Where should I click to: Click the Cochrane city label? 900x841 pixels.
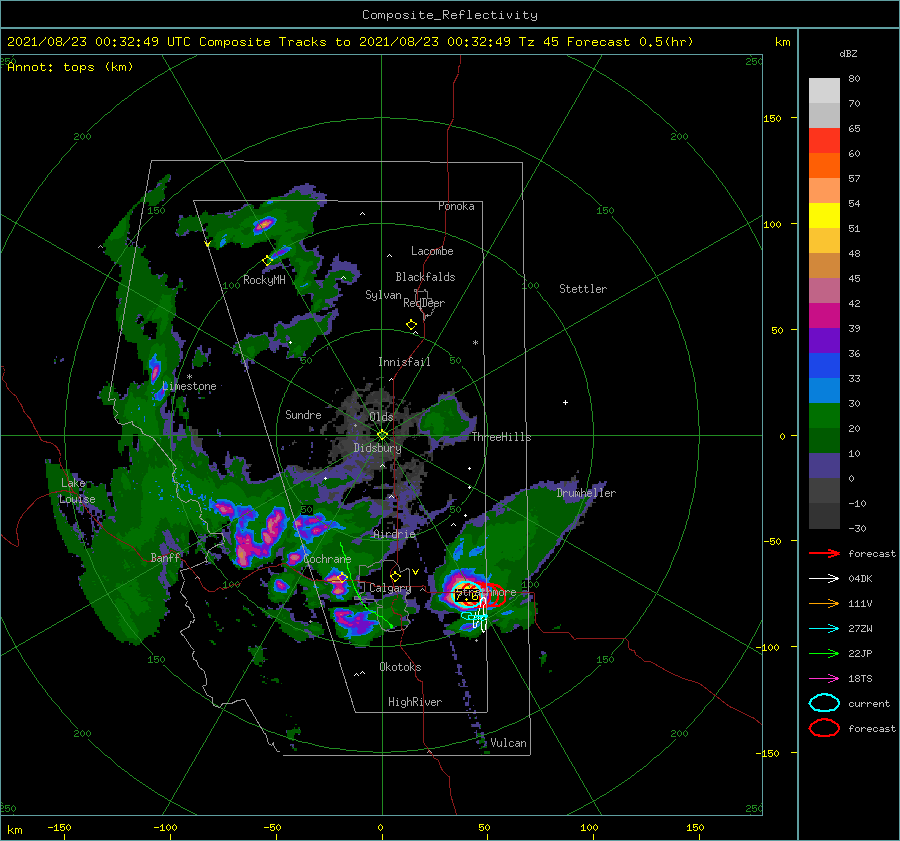tap(327, 559)
